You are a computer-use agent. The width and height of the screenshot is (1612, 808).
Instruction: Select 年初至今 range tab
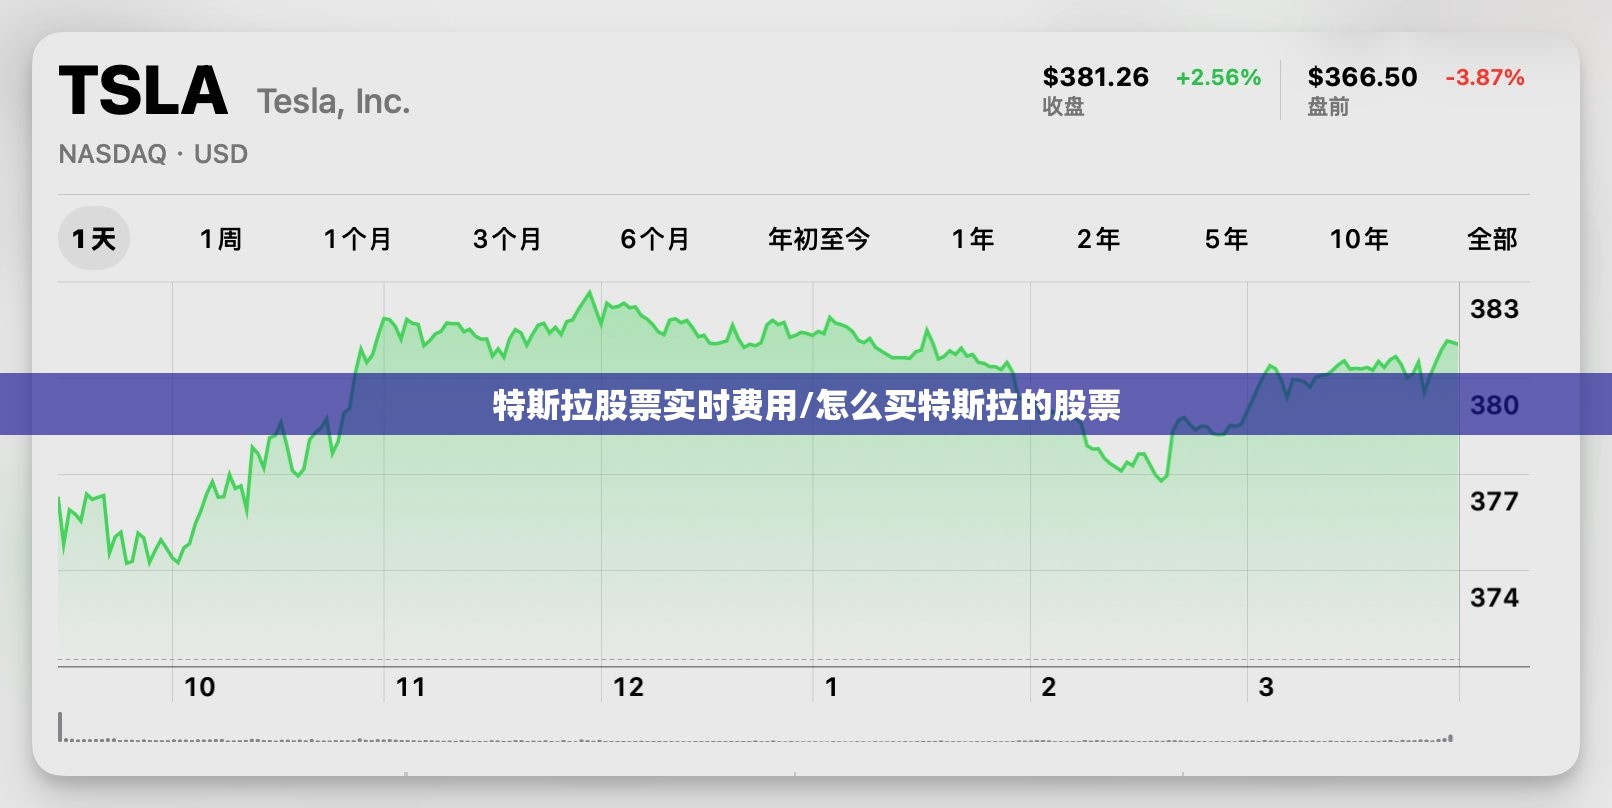[819, 239]
